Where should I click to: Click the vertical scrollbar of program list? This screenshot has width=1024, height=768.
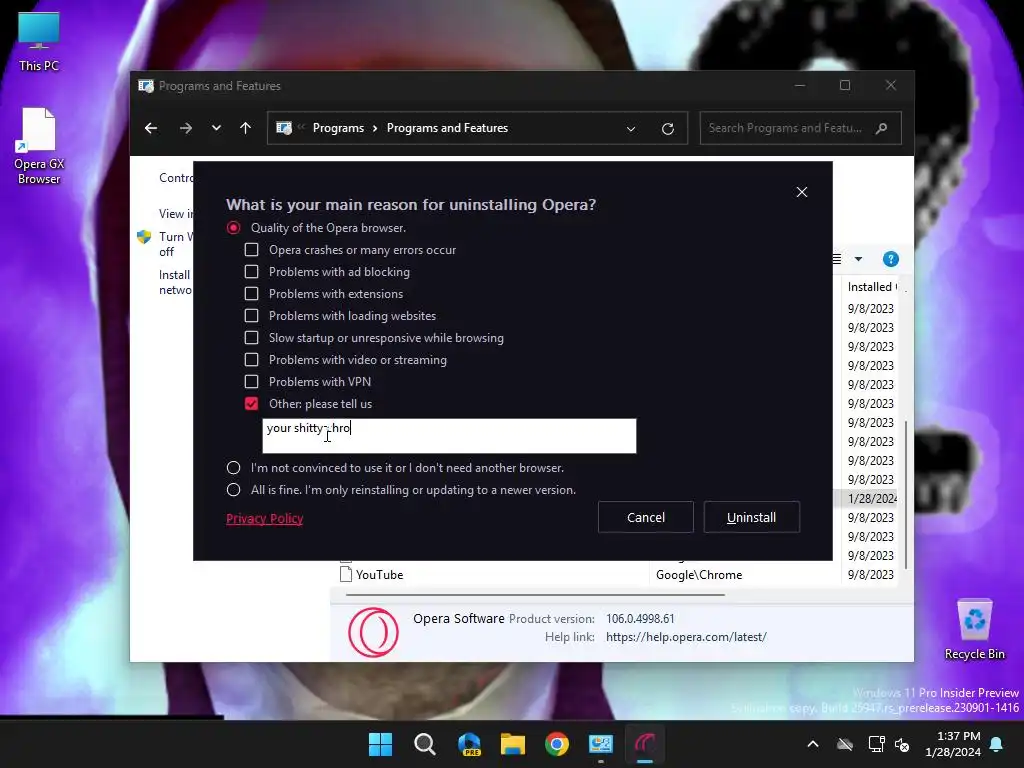tap(905, 494)
